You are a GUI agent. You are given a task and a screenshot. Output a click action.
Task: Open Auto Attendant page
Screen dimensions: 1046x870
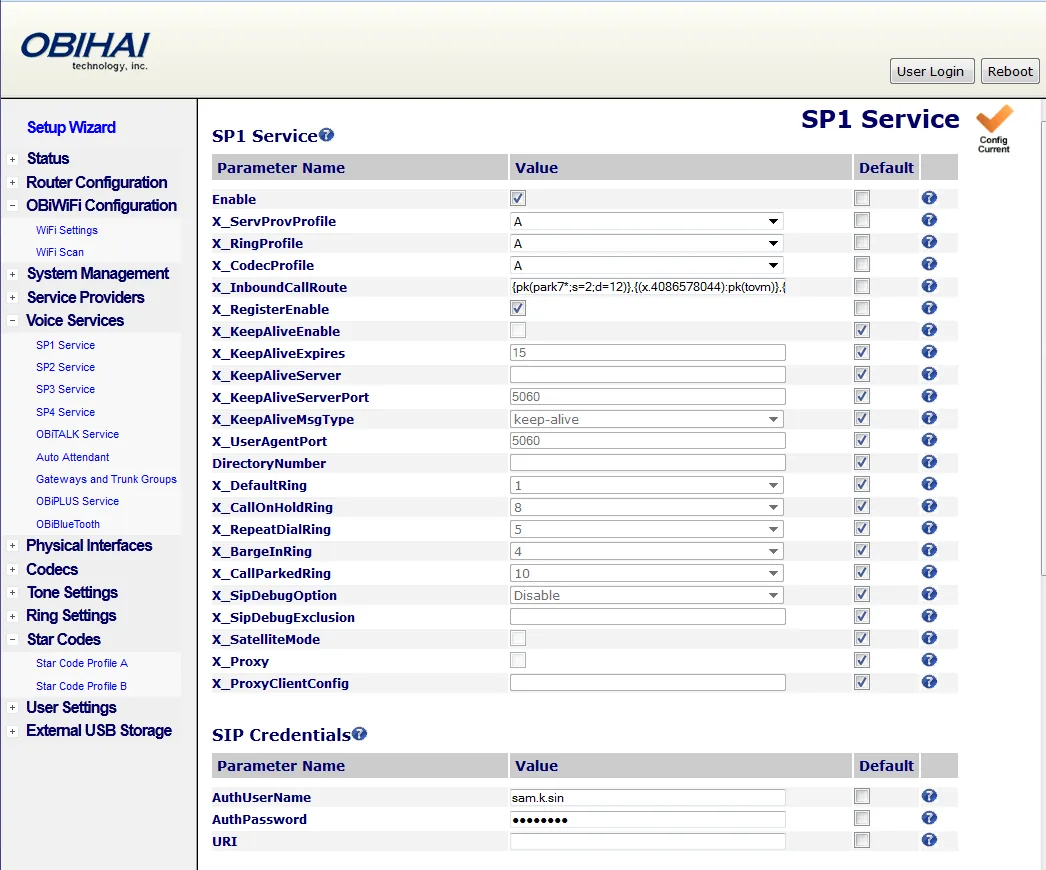pos(73,457)
